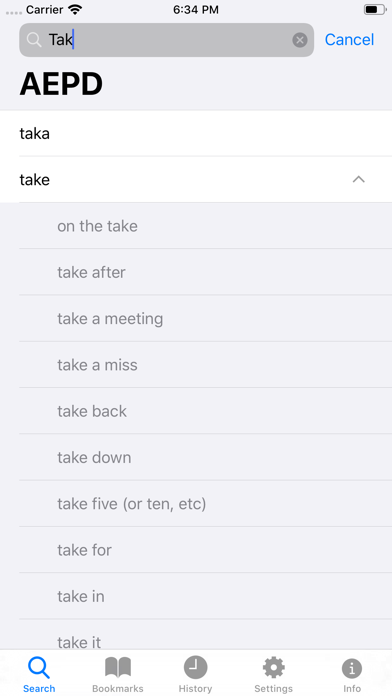The image size is (392, 696).
Task: Click inside the search text field
Action: click(x=166, y=40)
